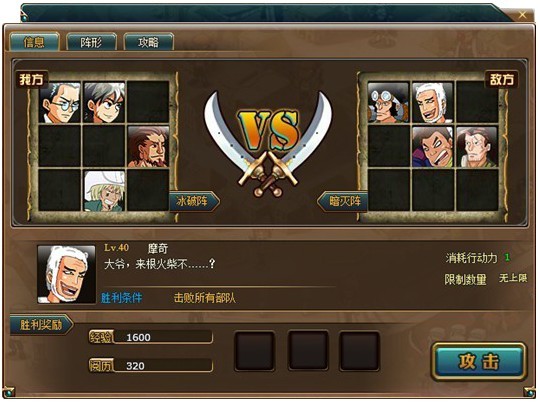540x403 pixels.
Task: Select stern brown-haired enemy portrait
Action: point(477,147)
